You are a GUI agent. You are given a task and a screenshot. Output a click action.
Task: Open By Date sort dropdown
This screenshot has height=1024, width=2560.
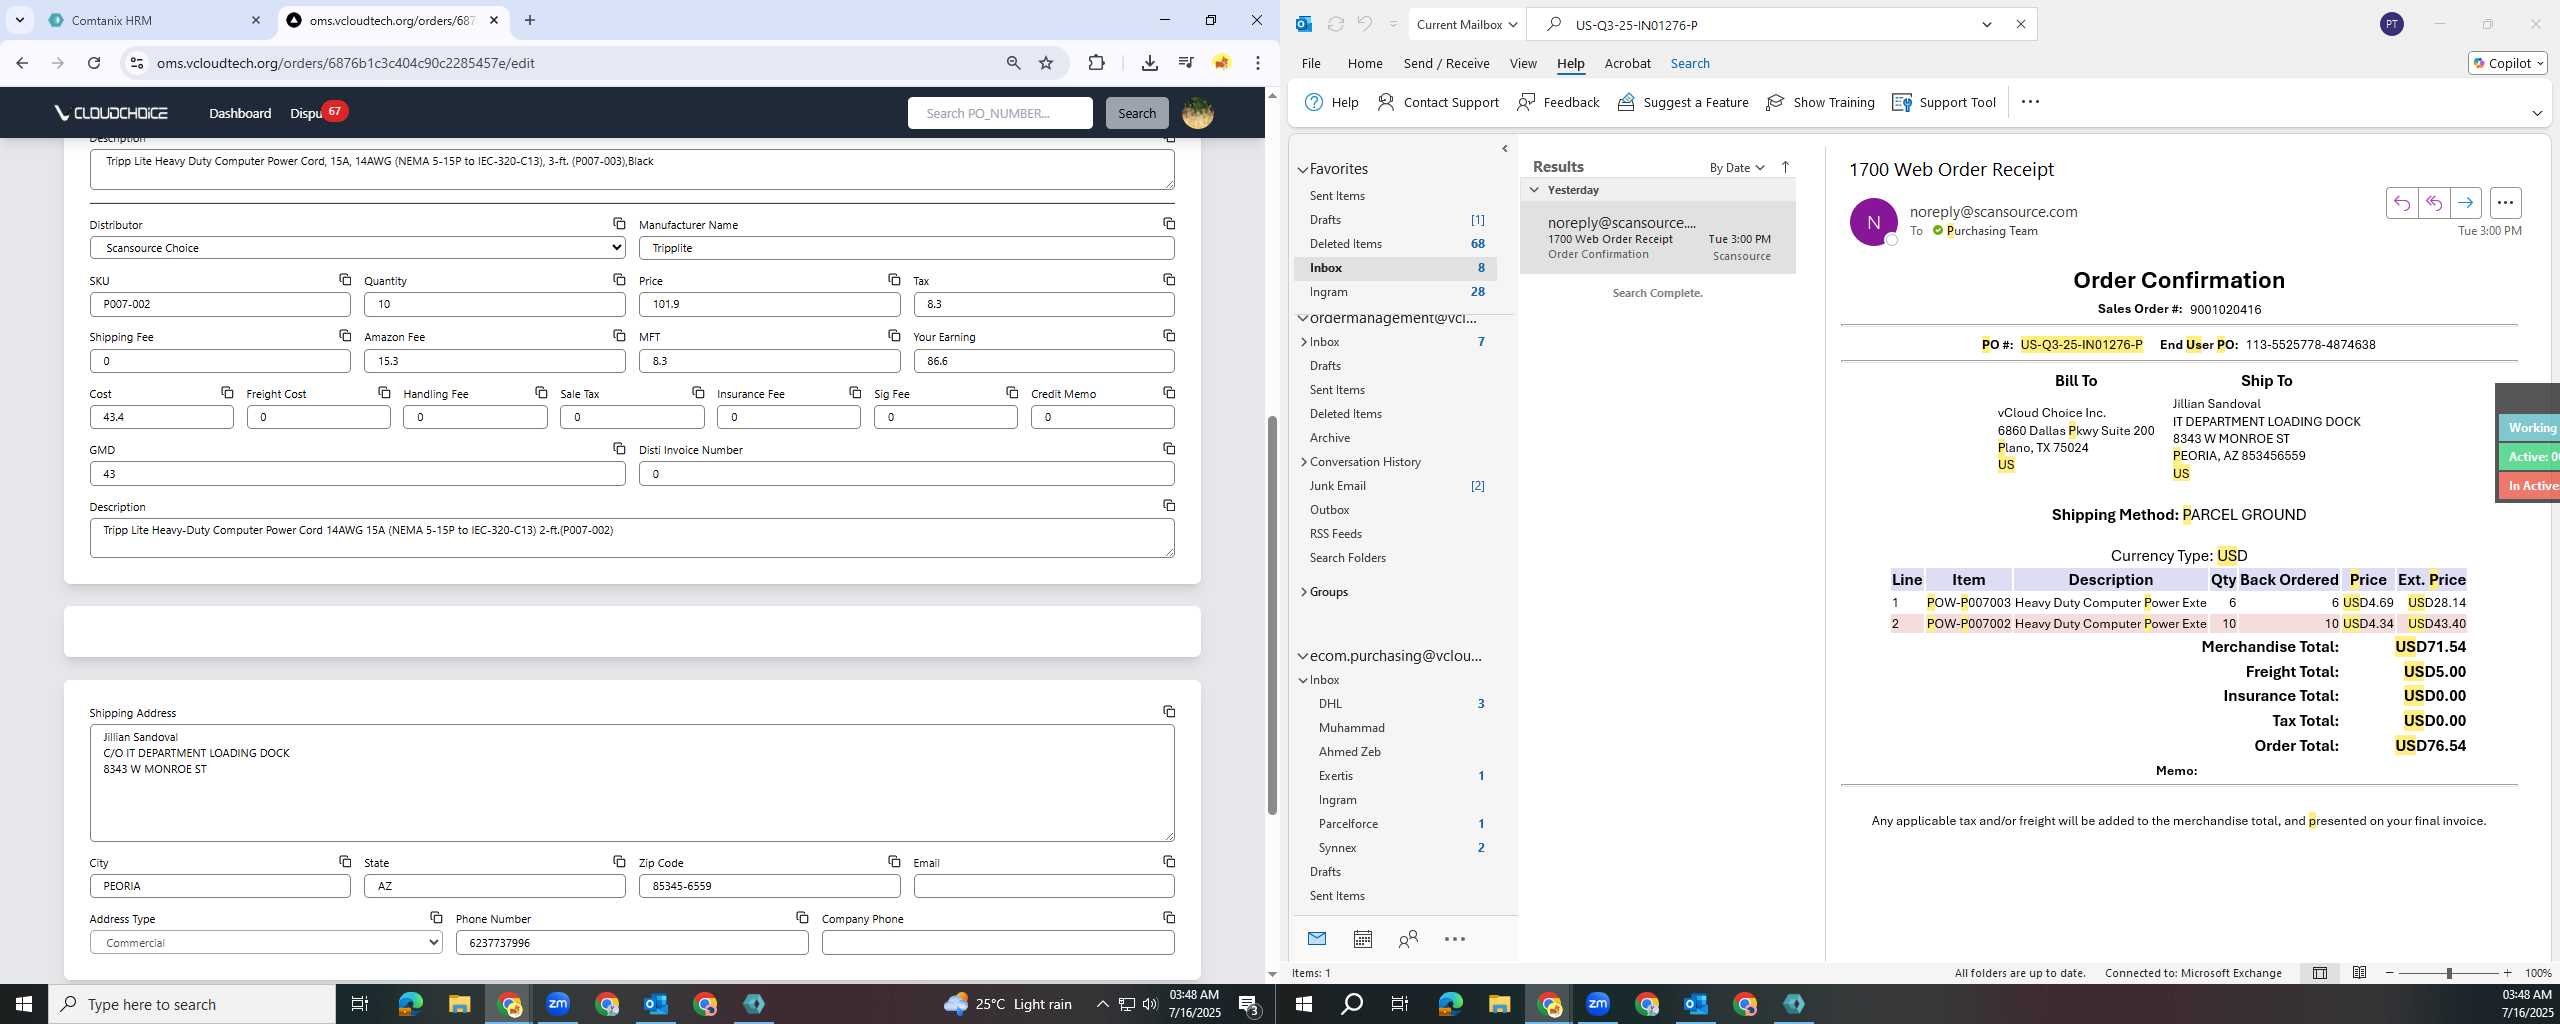(x=1737, y=168)
